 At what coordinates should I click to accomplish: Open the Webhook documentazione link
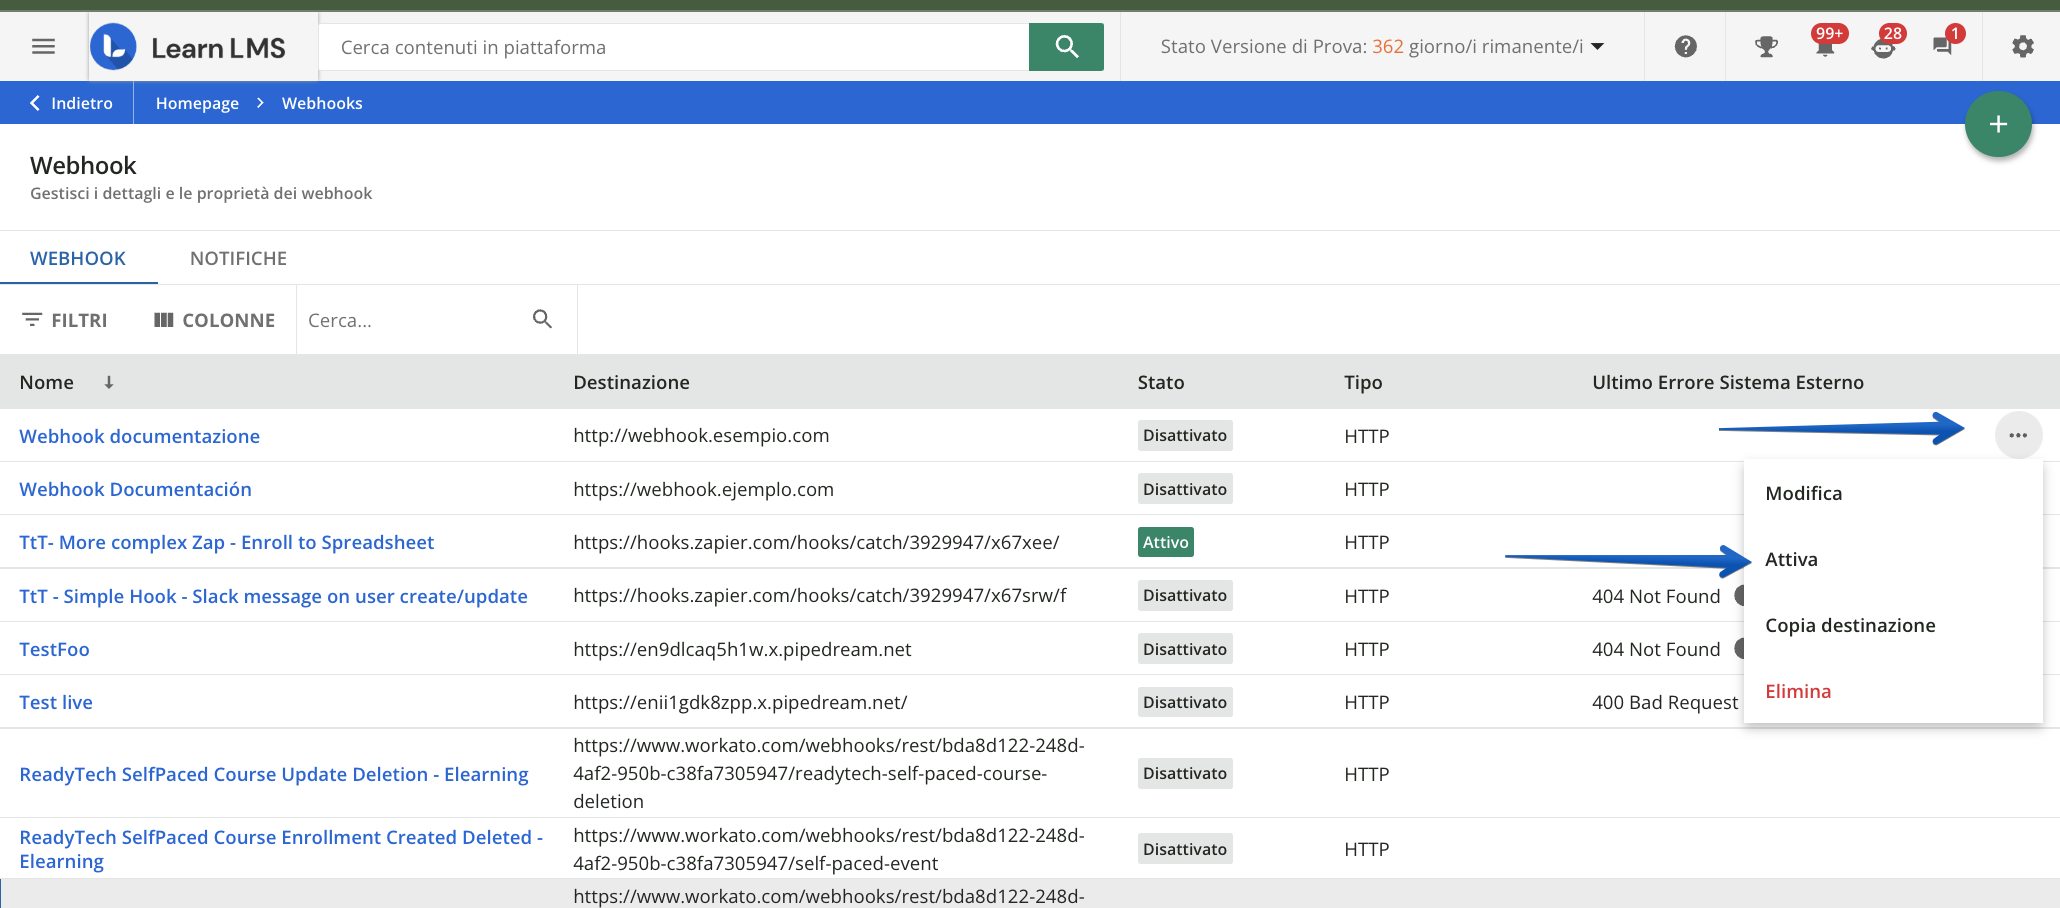(140, 436)
